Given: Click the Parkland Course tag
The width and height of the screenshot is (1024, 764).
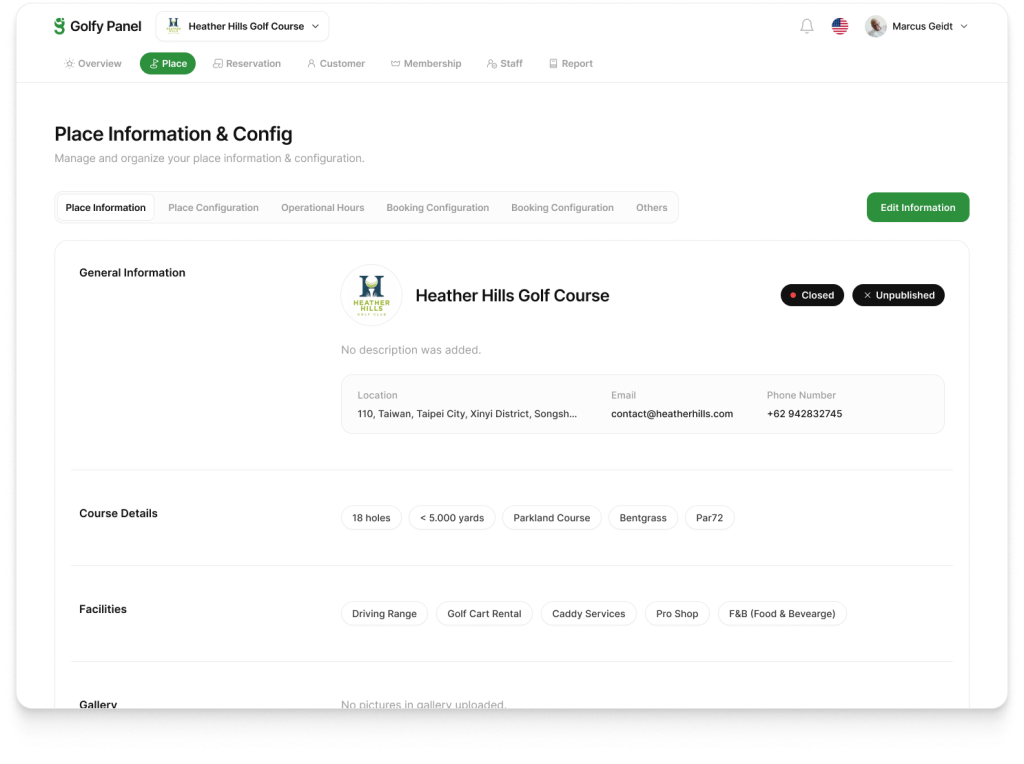Looking at the screenshot, I should coord(551,518).
